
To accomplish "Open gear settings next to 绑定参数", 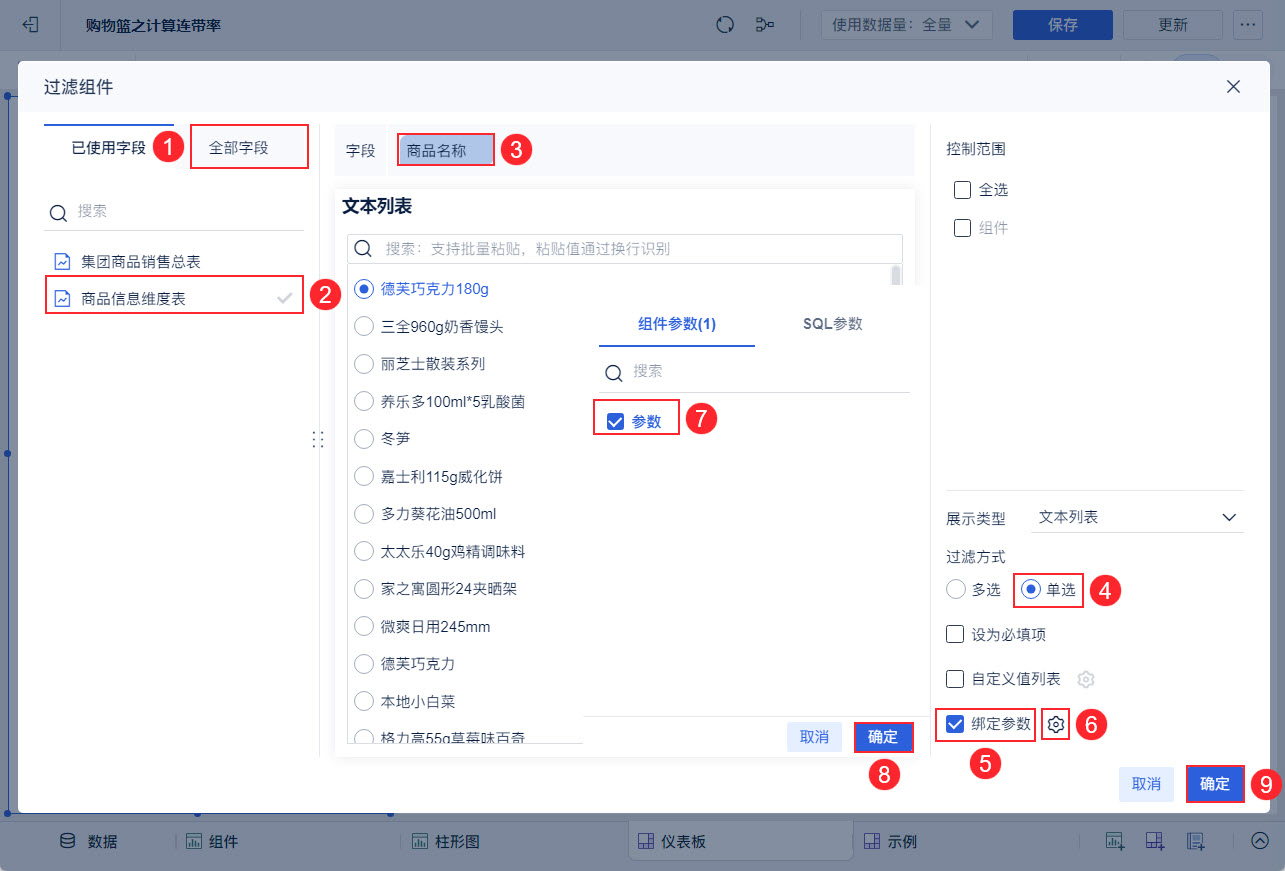I will coord(1056,724).
